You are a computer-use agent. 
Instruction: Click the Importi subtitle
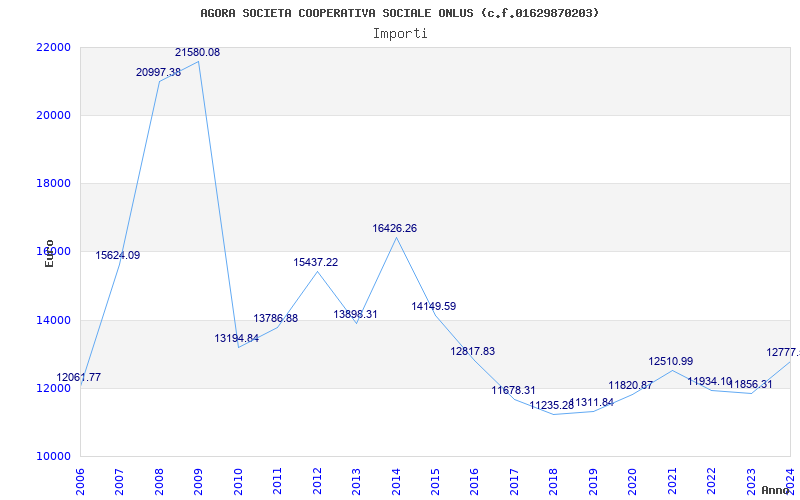(400, 34)
